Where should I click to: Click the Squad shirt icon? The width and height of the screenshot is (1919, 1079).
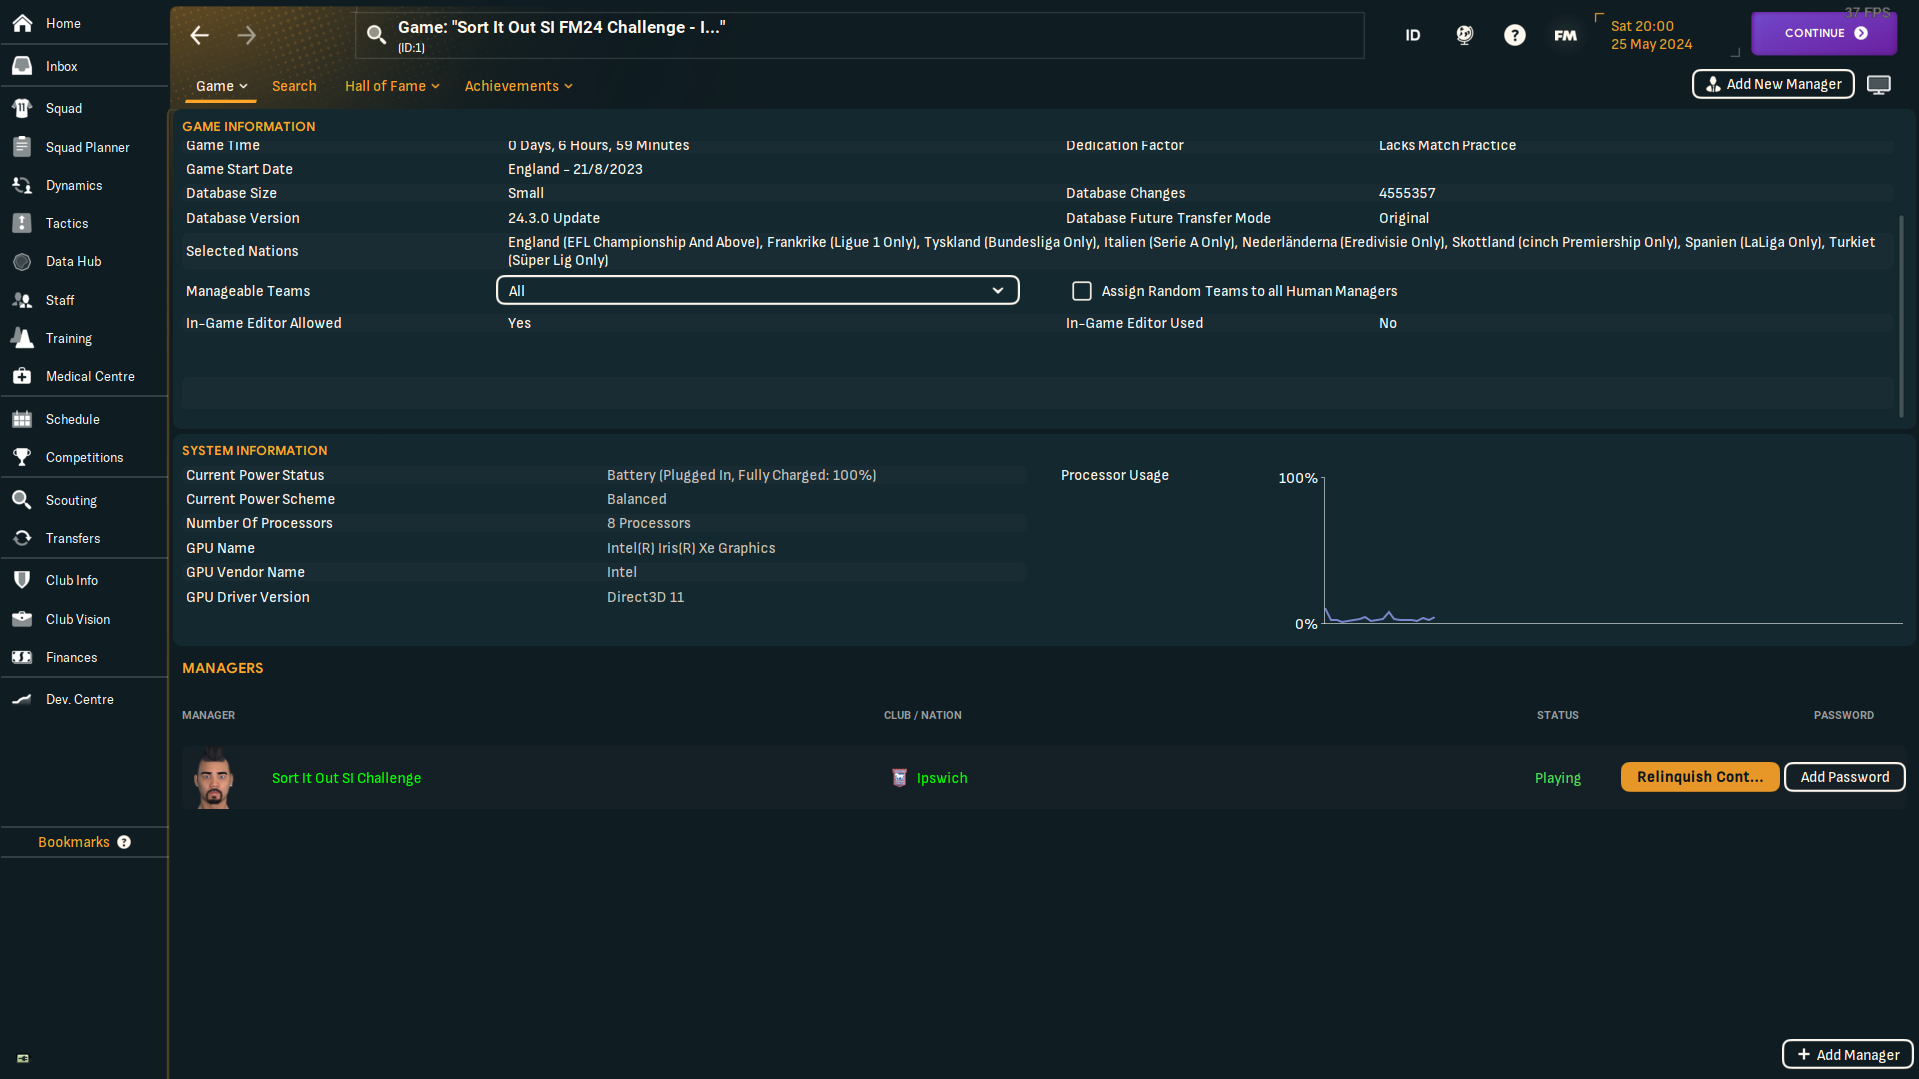coord(22,108)
